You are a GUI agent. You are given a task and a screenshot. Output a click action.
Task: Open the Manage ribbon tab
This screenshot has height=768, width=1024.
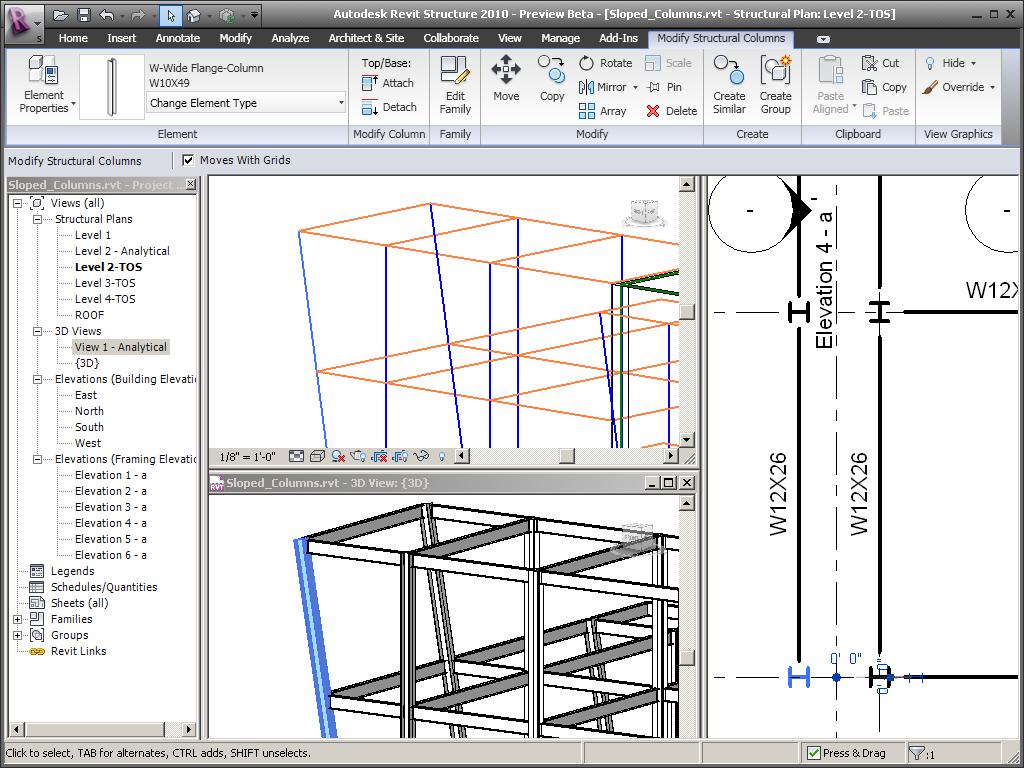coord(560,38)
